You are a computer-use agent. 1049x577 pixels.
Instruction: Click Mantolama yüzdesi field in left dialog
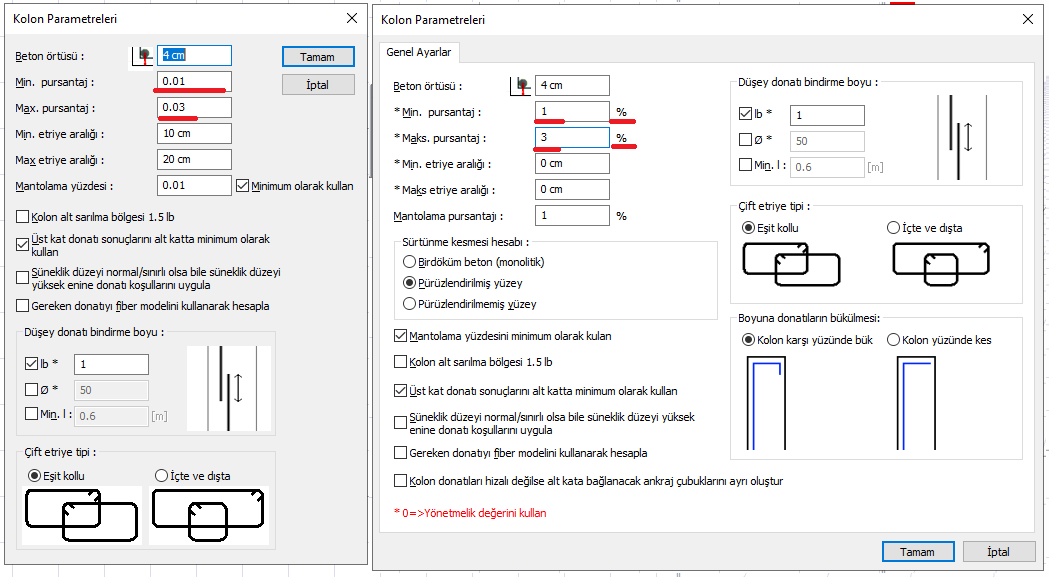click(x=195, y=185)
